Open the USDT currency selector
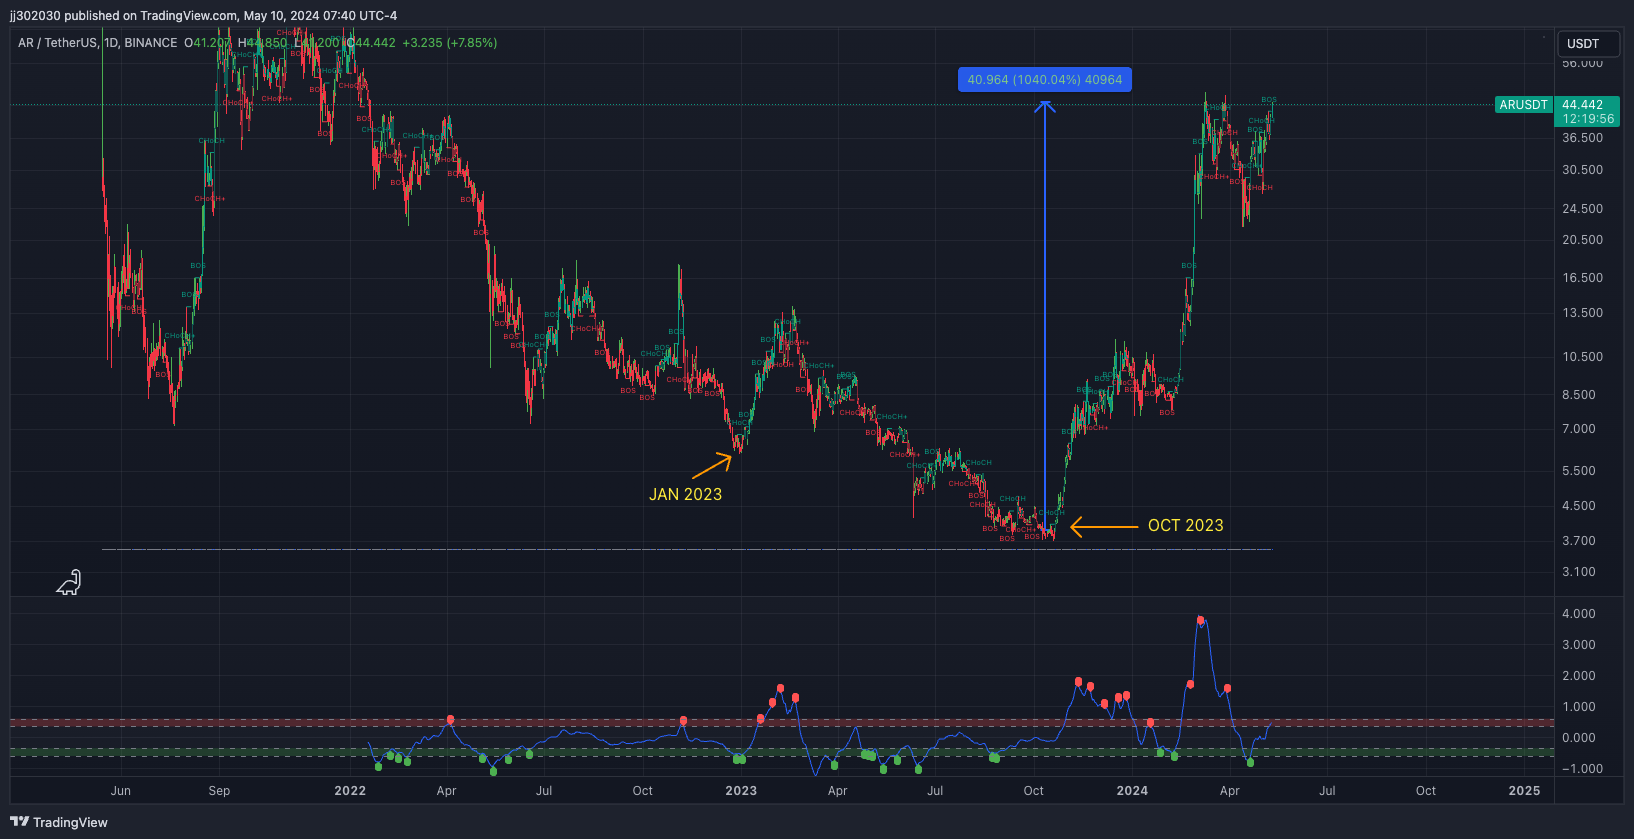1634x839 pixels. (x=1588, y=44)
